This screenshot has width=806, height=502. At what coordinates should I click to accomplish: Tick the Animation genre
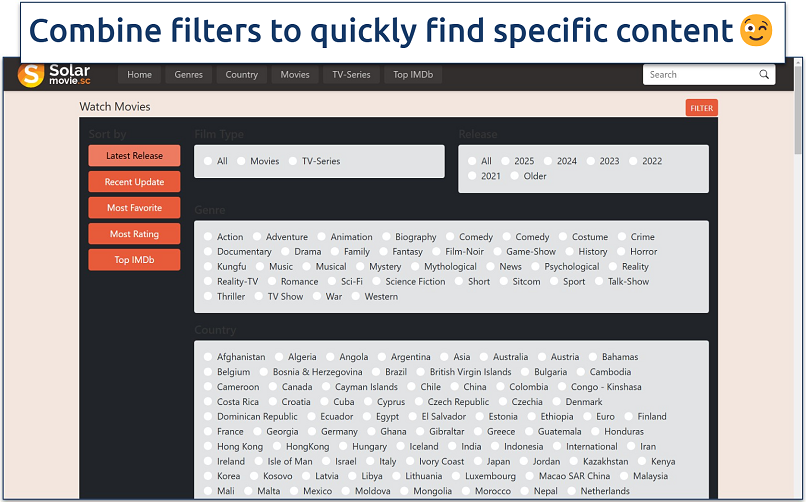point(321,236)
